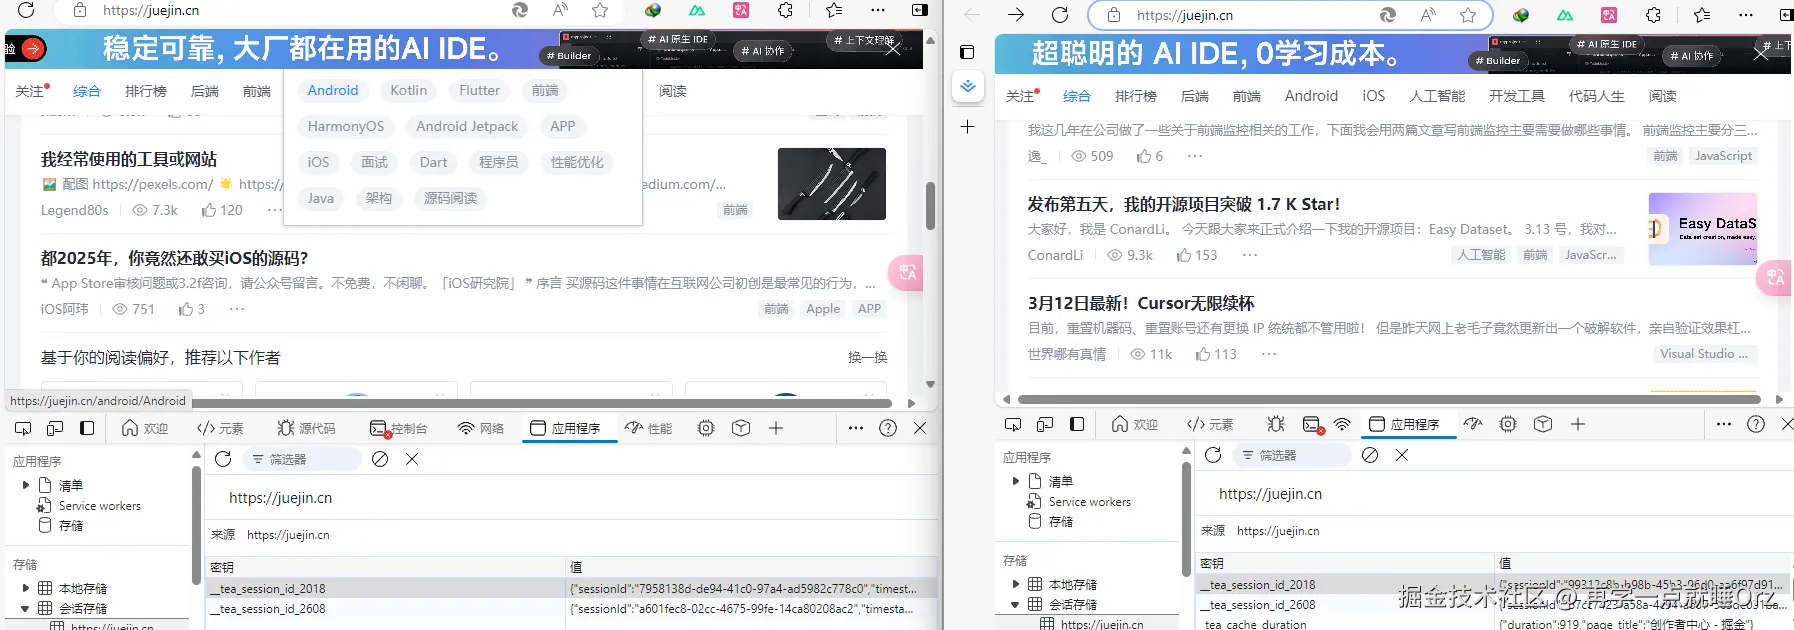Delete the selected entry with X in left DevTools
The height and width of the screenshot is (630, 1794).
click(x=412, y=459)
